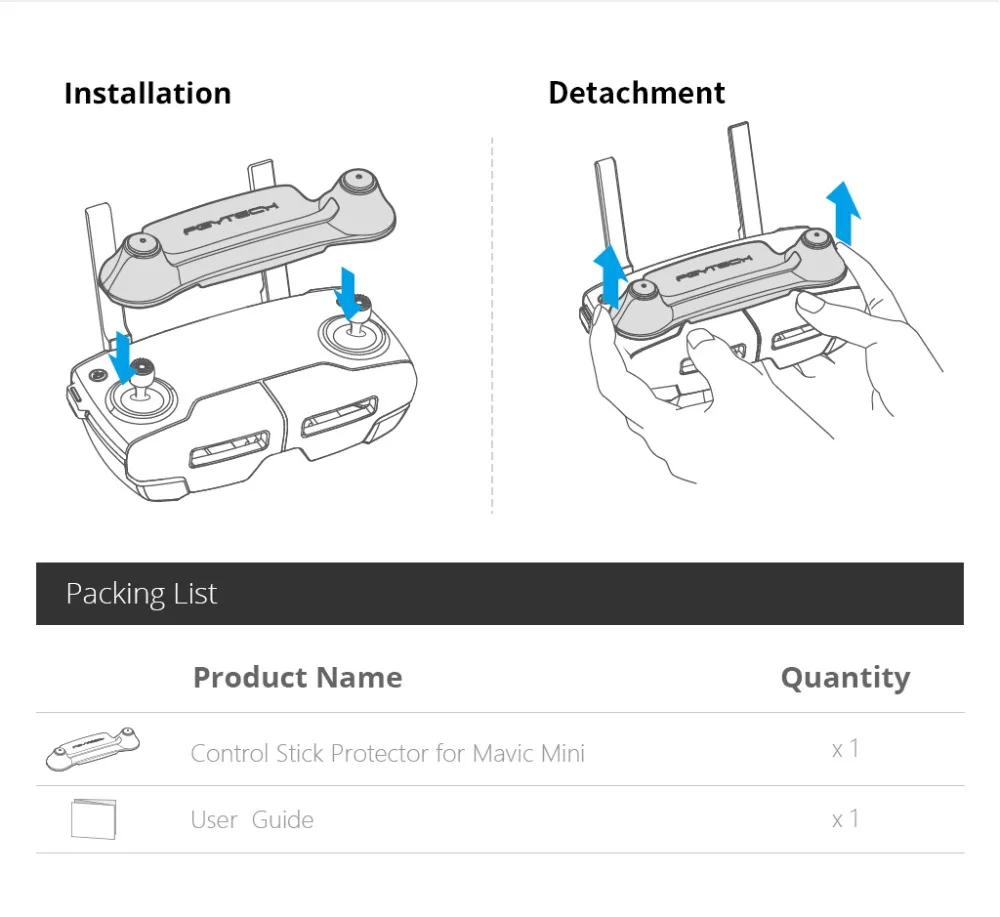
Task: Click the Detachment heading
Action: click(x=636, y=93)
